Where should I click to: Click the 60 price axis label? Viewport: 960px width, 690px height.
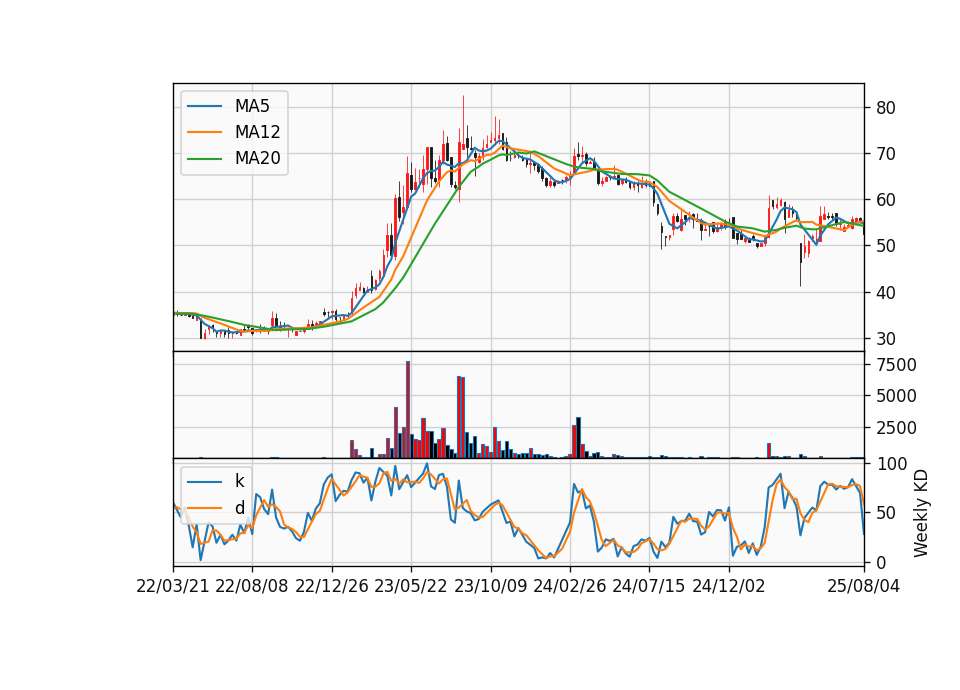[886, 200]
